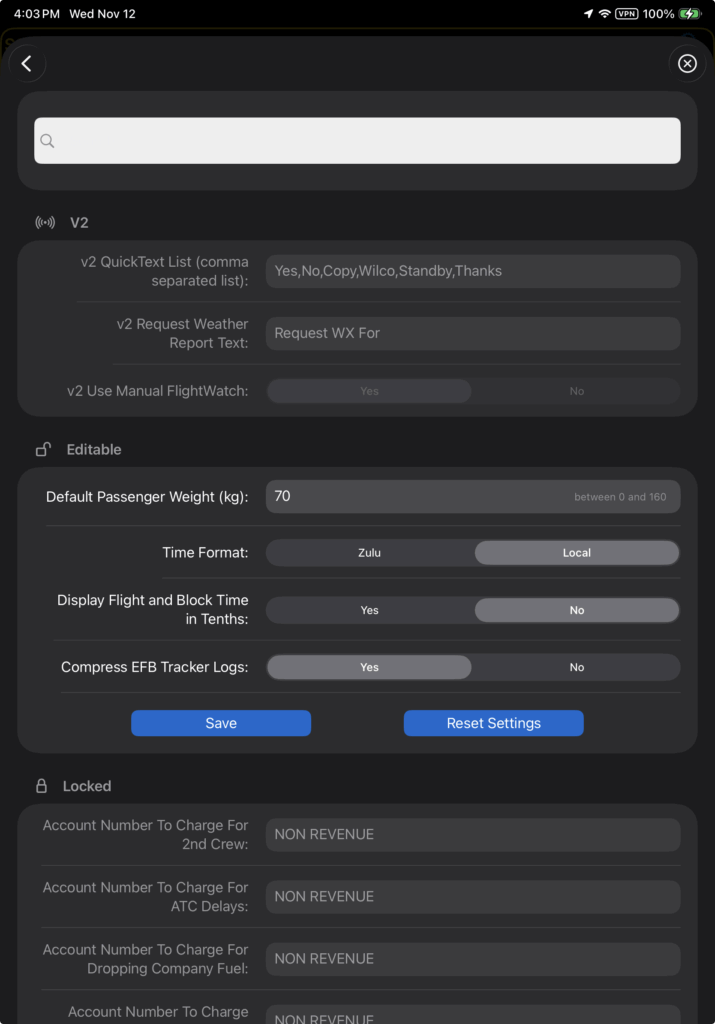Set Time Format to Local
Image resolution: width=715 pixels, height=1024 pixels.
click(x=577, y=553)
